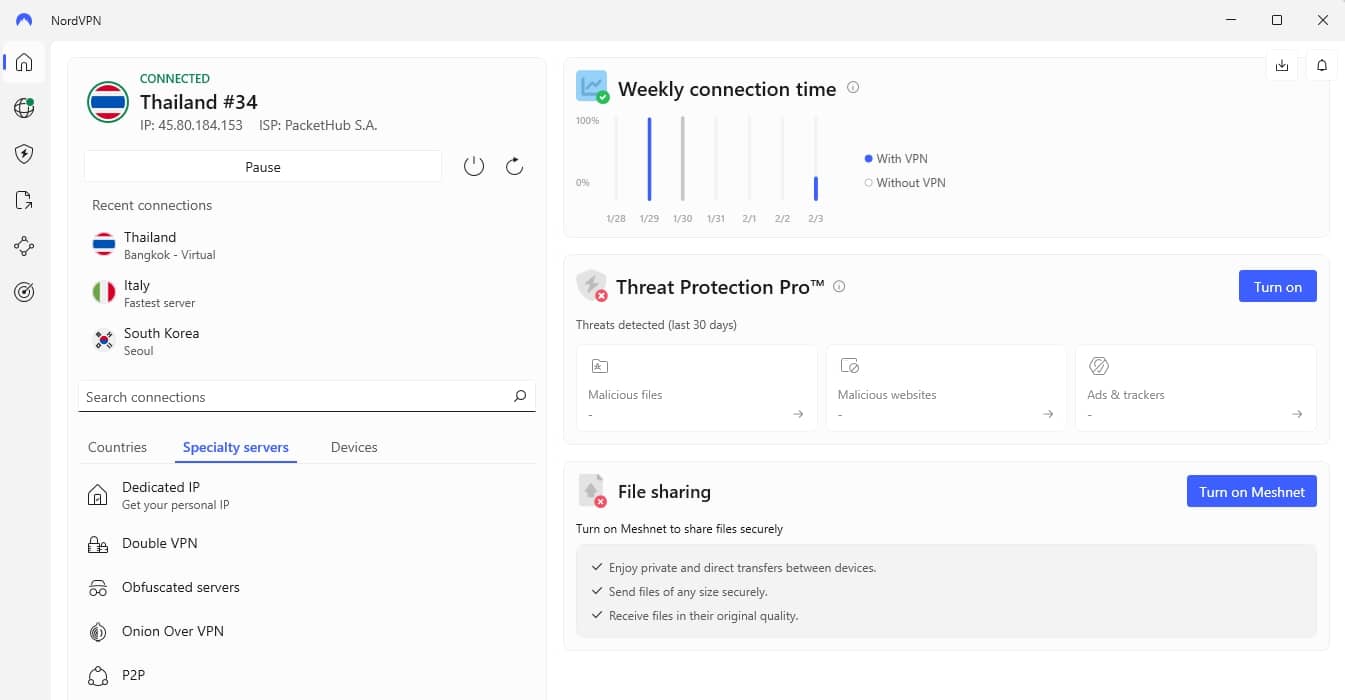Image resolution: width=1345 pixels, height=700 pixels.
Task: Click the NordVPN logo in title bar
Action: pyautogui.click(x=24, y=20)
